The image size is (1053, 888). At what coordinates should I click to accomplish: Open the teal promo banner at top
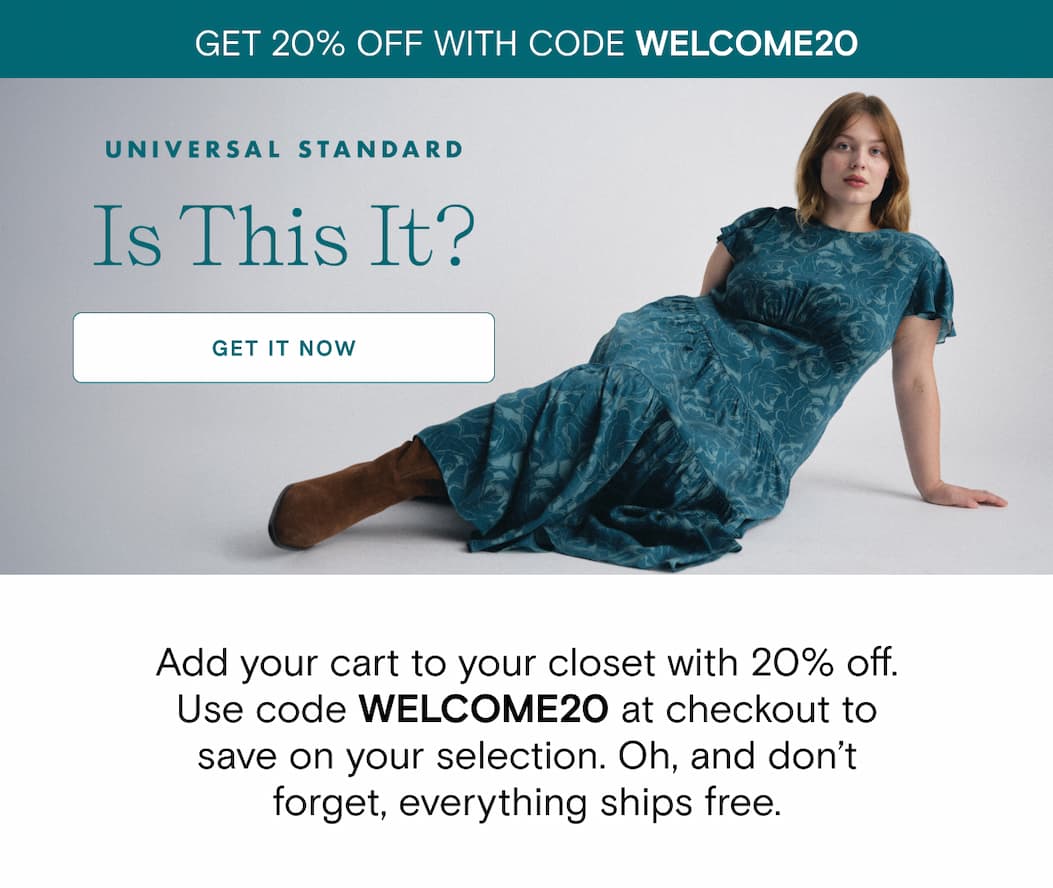(x=526, y=39)
